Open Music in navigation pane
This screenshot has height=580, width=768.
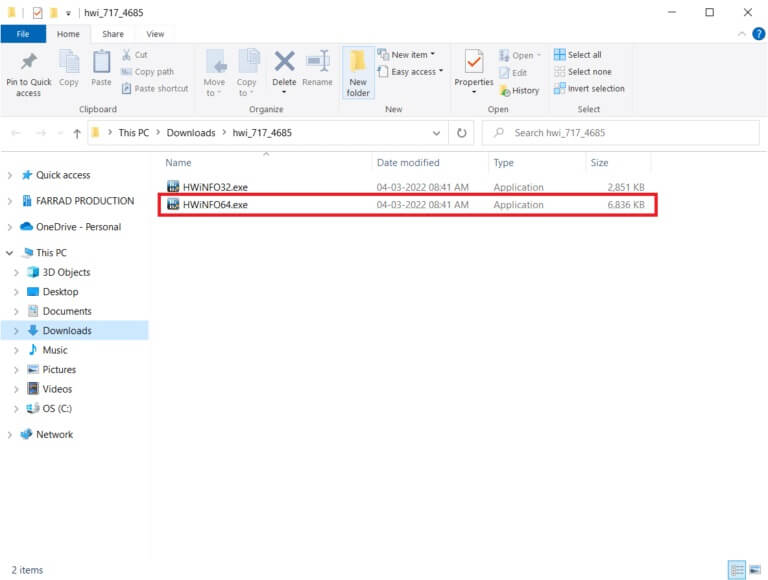tap(55, 350)
